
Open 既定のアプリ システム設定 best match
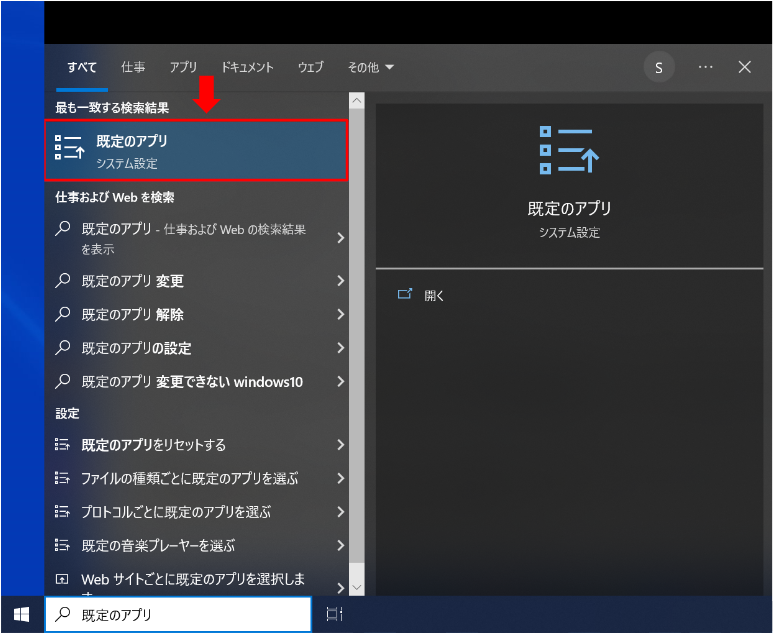196,150
